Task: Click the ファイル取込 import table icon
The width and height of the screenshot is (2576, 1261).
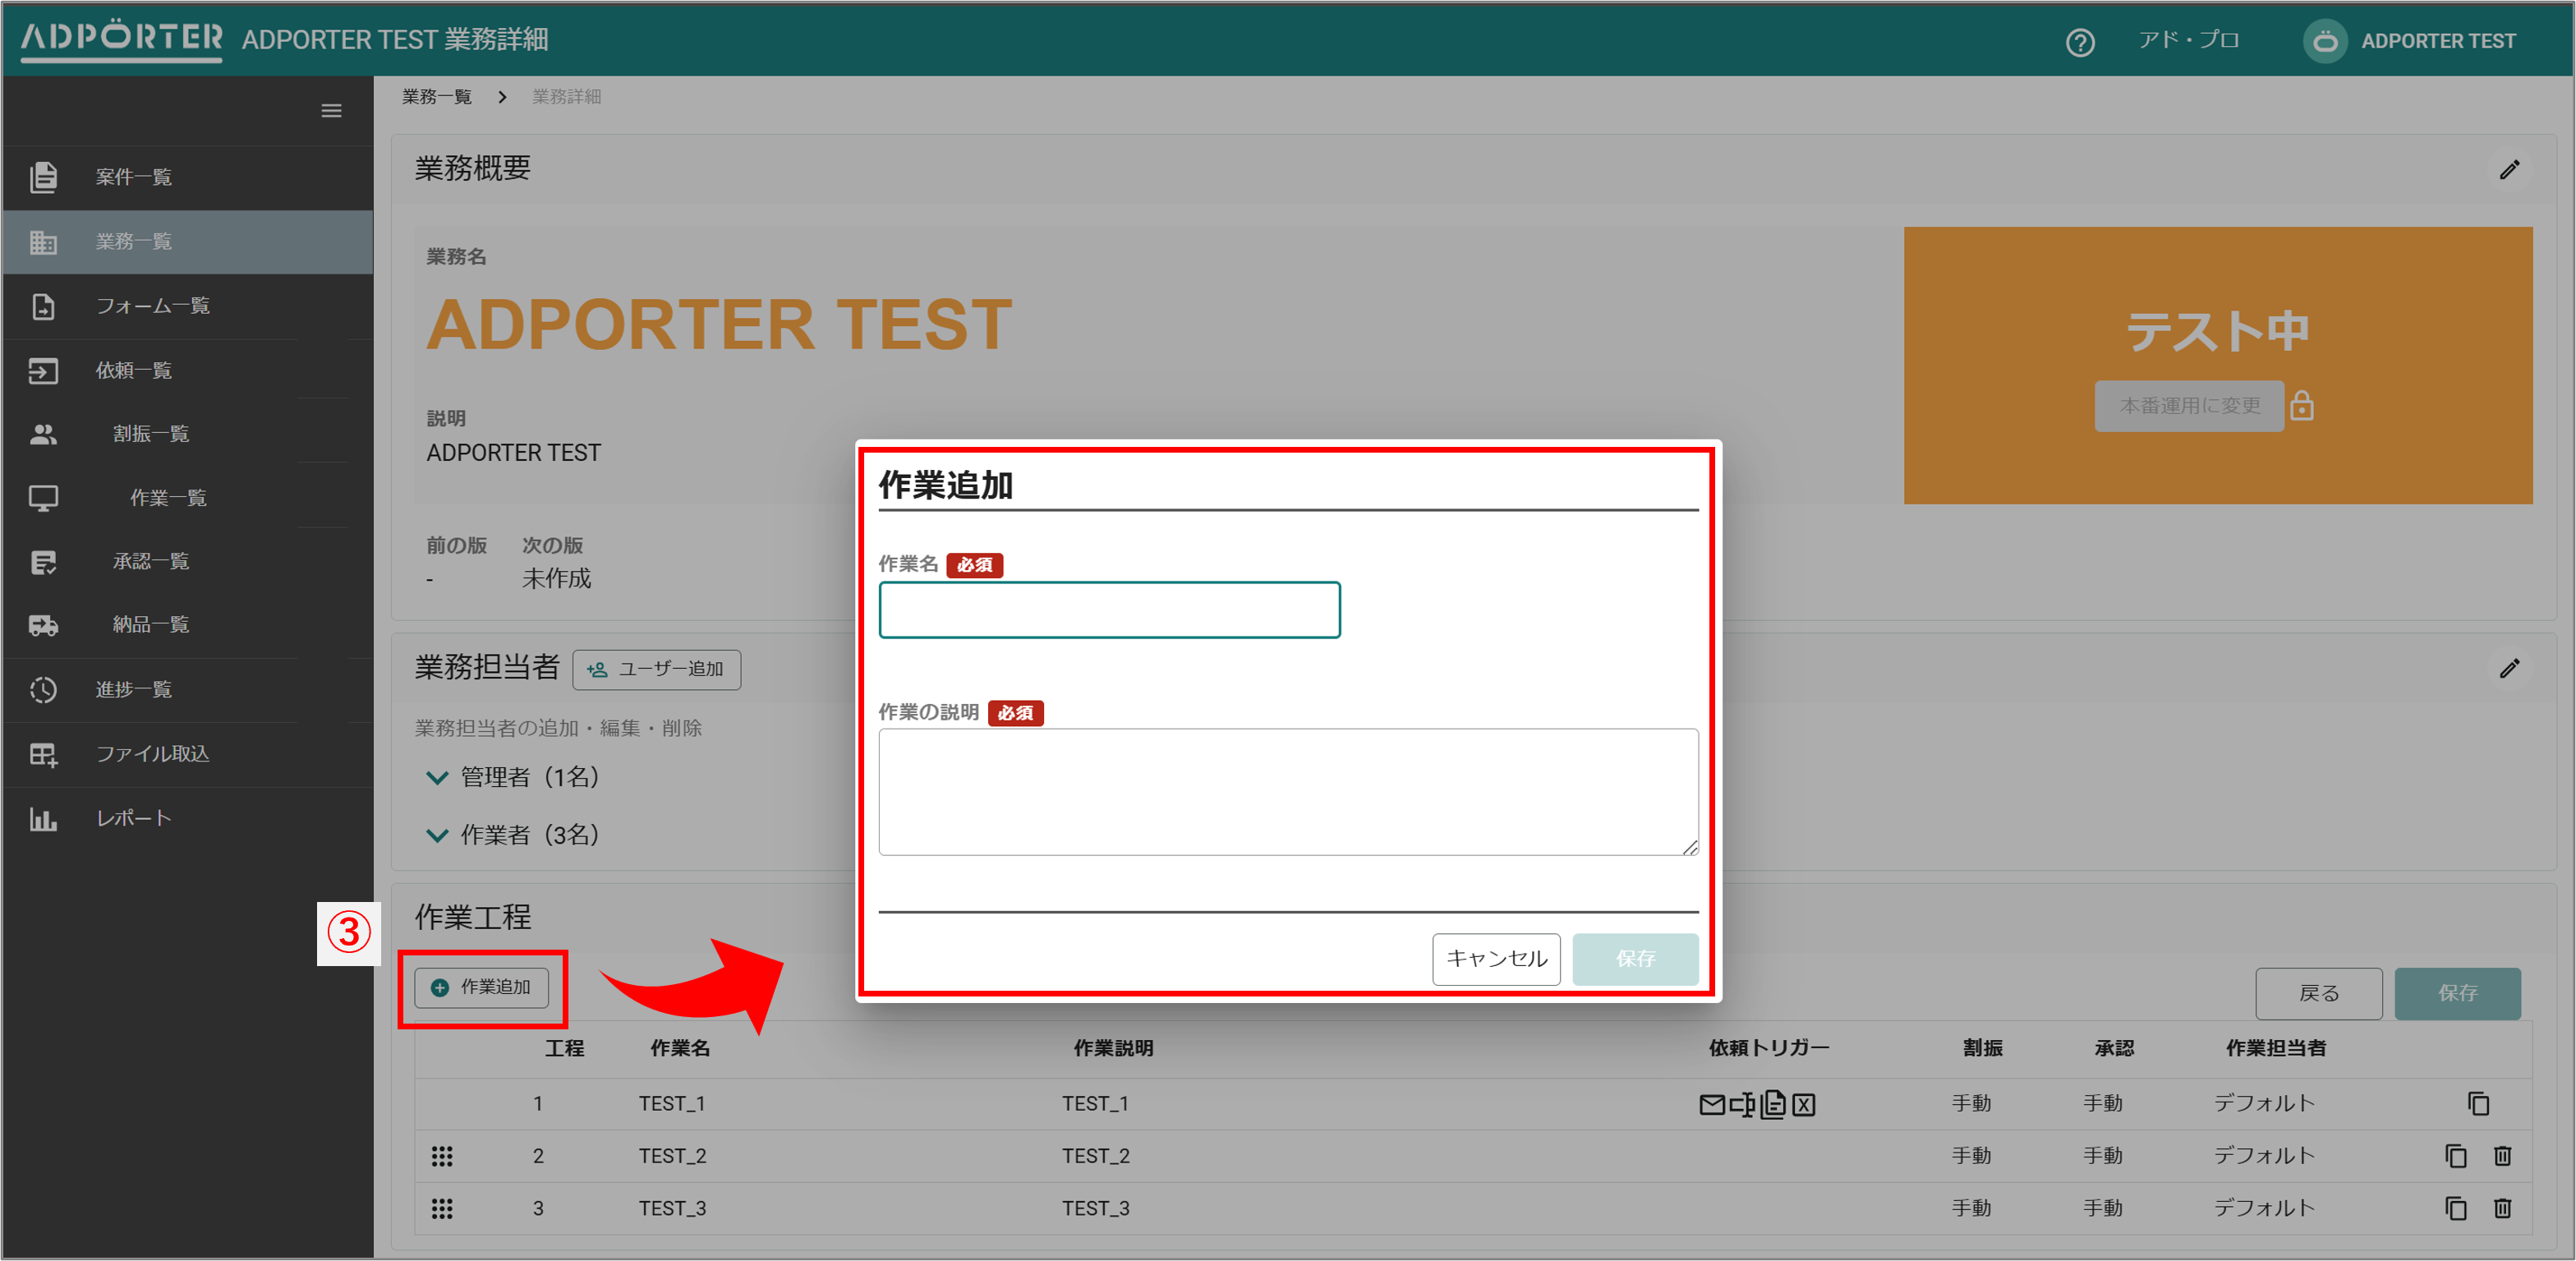Action: point(43,754)
